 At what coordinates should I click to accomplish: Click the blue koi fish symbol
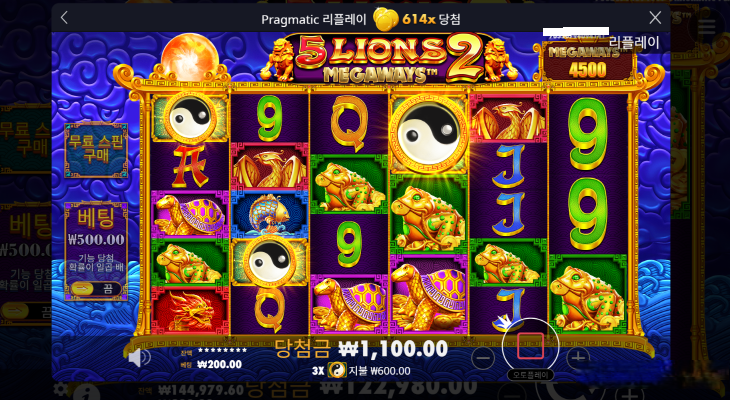[x=270, y=214]
